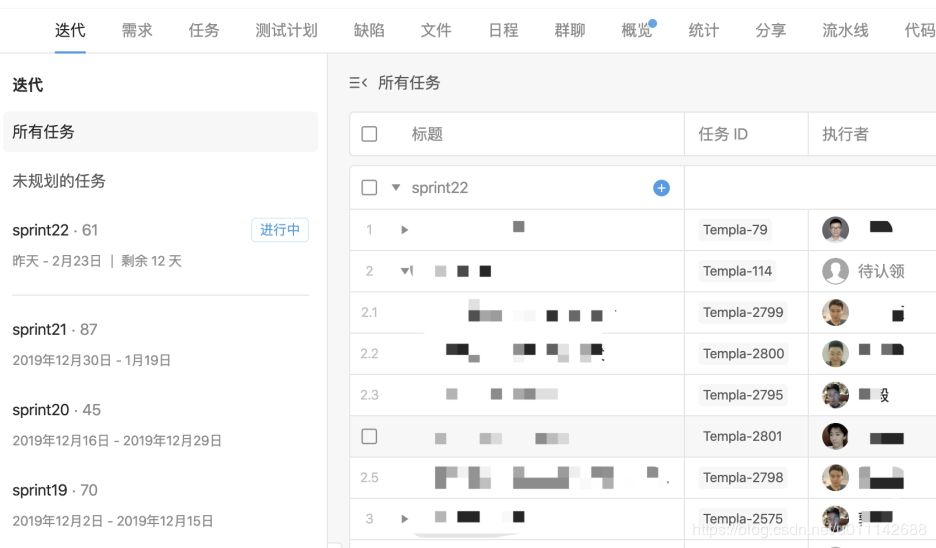The image size is (936, 548).
Task: Click task ID Templa-2800
Action: (x=743, y=353)
